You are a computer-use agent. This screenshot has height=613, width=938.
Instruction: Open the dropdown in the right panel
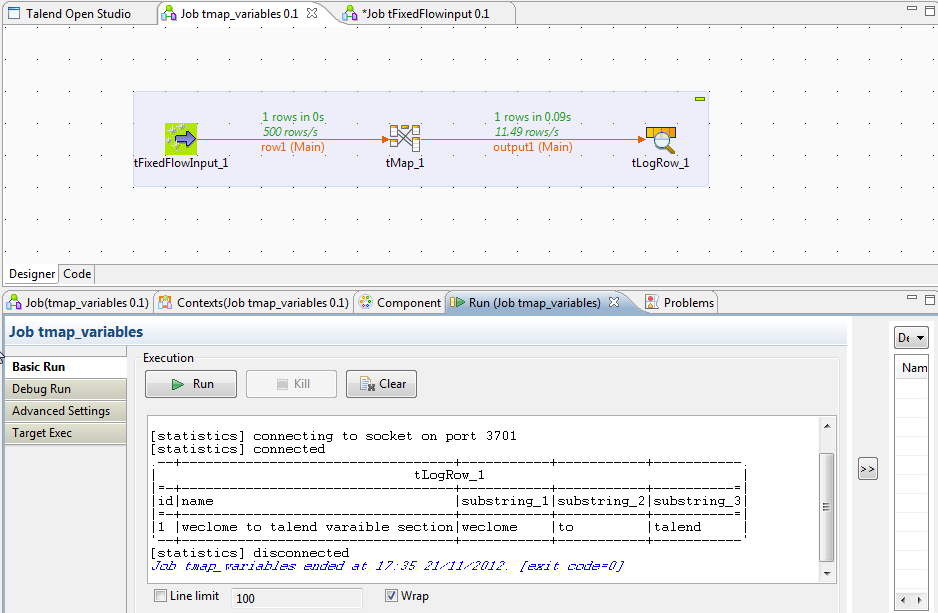coord(911,338)
